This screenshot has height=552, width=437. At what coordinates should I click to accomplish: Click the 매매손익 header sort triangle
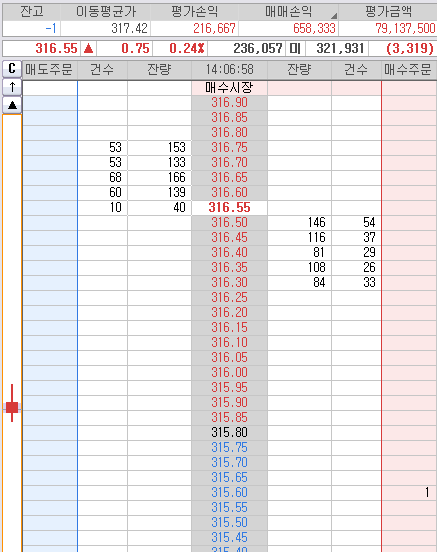click(x=334, y=16)
